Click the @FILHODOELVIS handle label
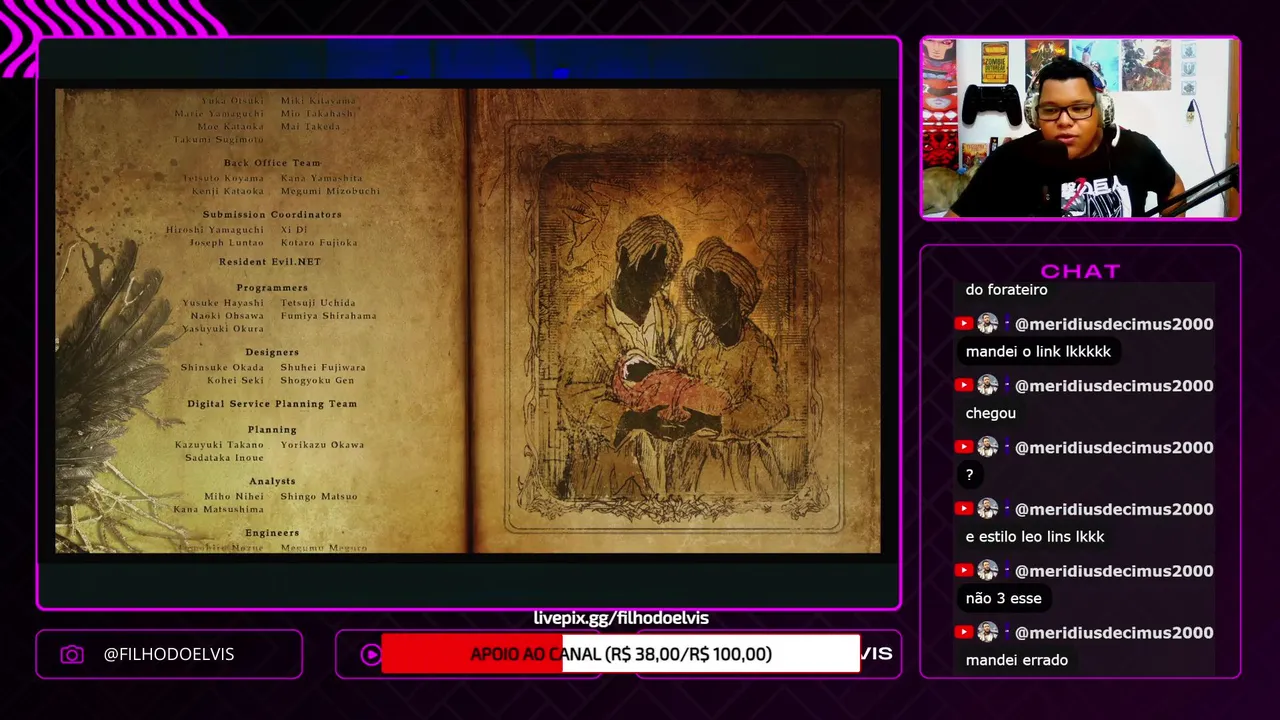Image resolution: width=1280 pixels, height=720 pixels. coord(169,654)
